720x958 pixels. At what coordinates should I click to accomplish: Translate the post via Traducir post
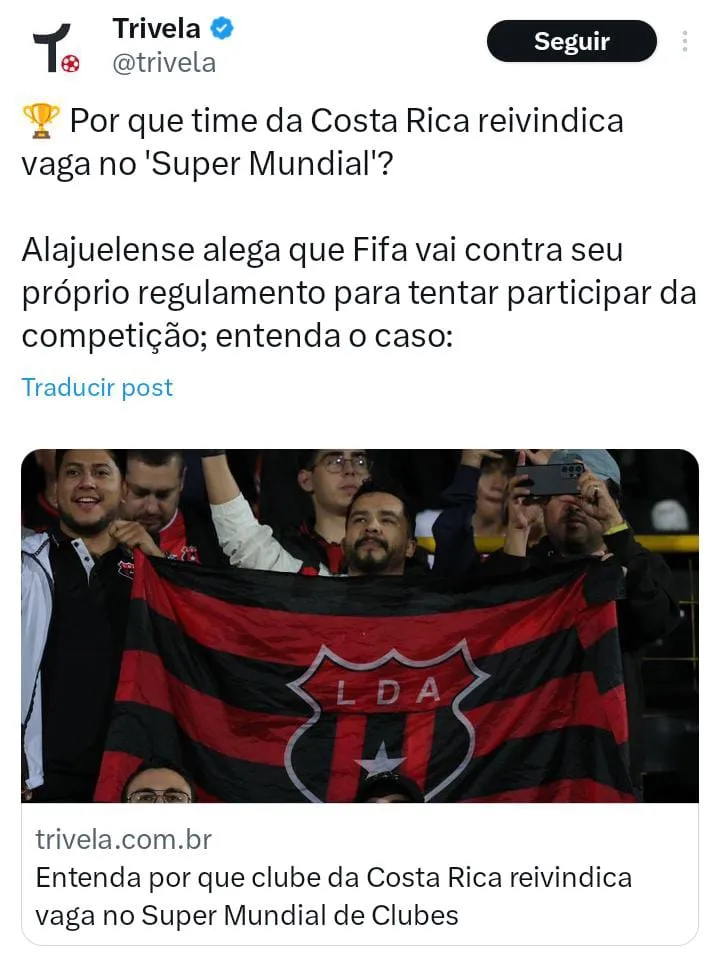[97, 387]
